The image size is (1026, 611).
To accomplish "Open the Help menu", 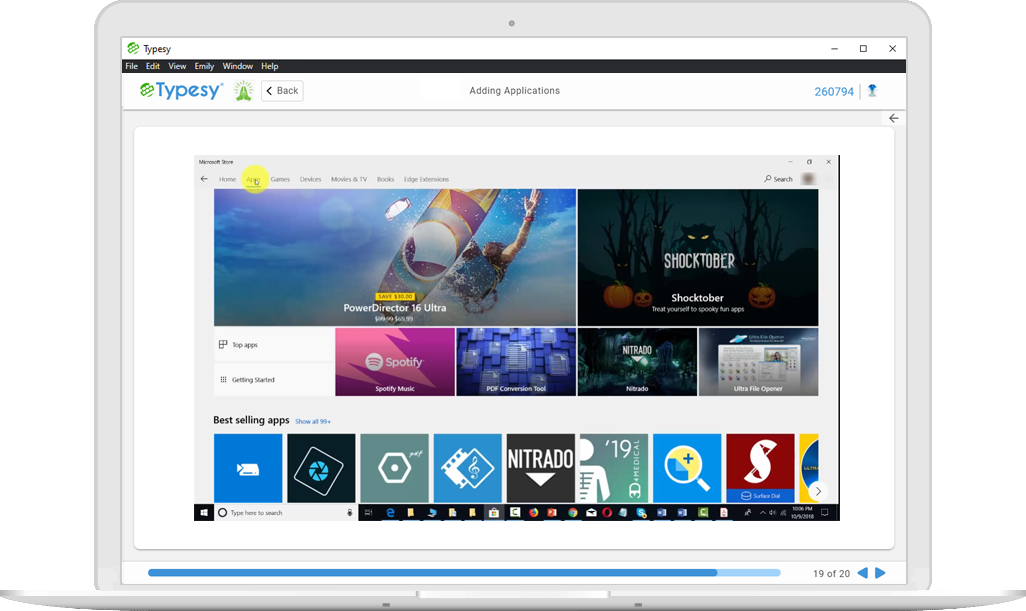I will [x=270, y=66].
